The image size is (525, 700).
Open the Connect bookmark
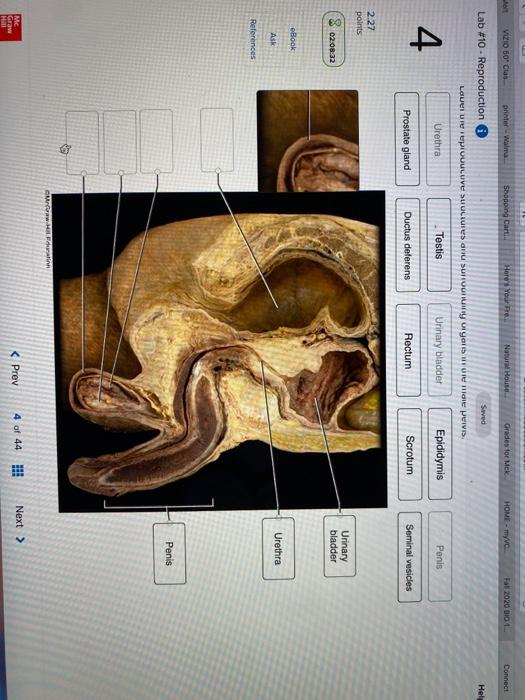(506, 678)
